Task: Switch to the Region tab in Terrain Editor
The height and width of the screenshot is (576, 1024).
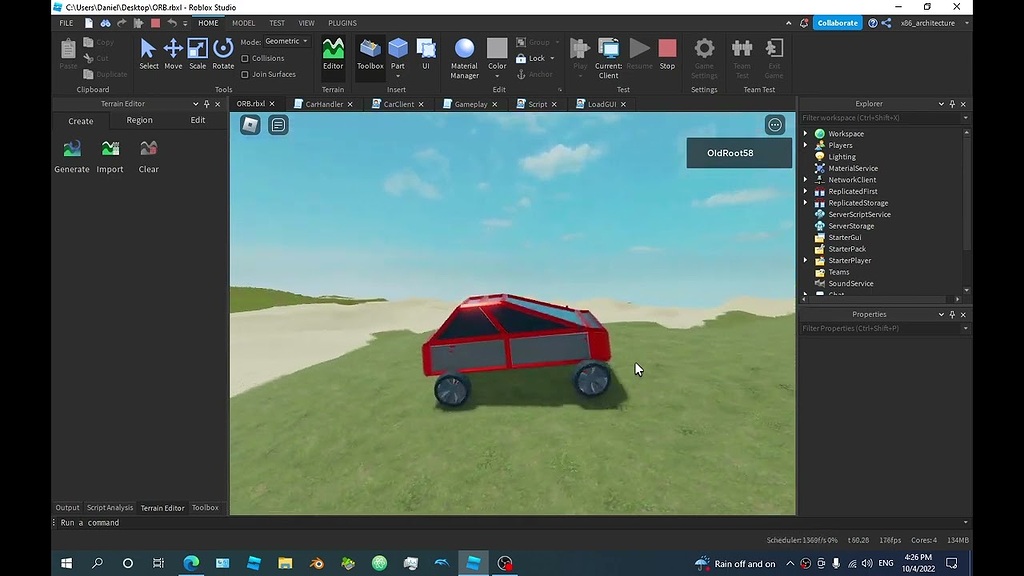Action: [140, 120]
